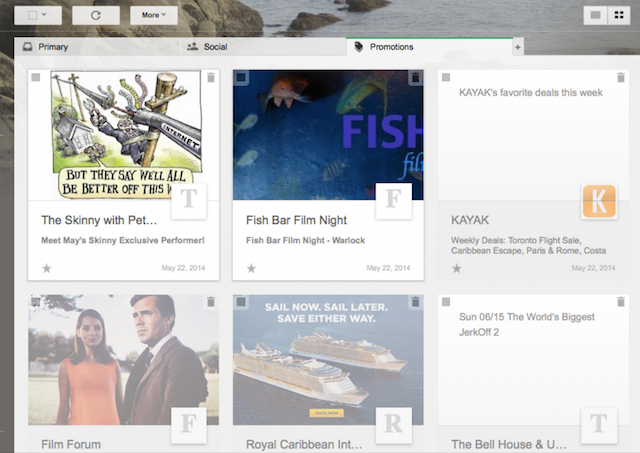The image size is (640, 453).
Task: Open the cruise ships promo image
Action: (328, 360)
